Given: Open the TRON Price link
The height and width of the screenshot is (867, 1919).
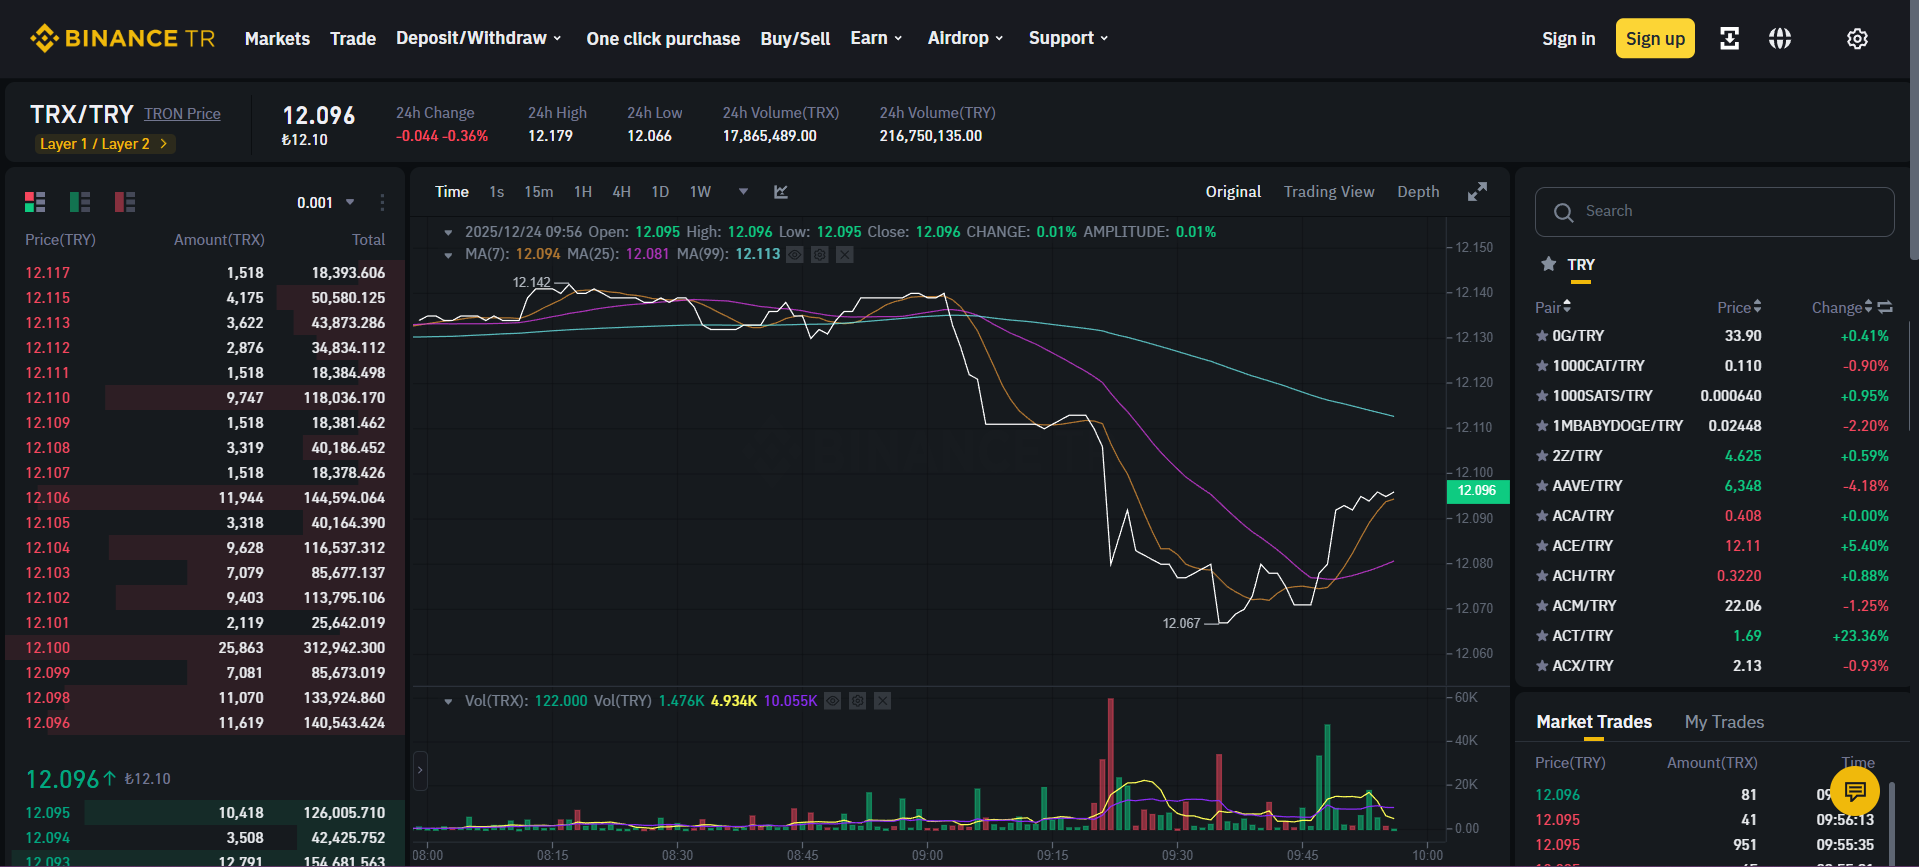Looking at the screenshot, I should (182, 114).
